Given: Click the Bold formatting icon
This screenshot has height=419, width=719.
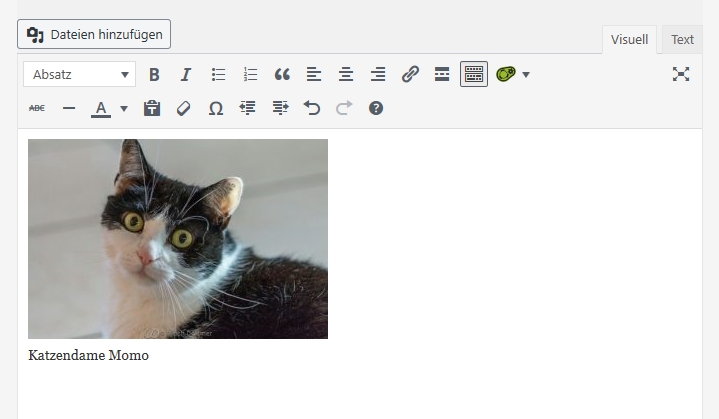Looking at the screenshot, I should [x=154, y=74].
